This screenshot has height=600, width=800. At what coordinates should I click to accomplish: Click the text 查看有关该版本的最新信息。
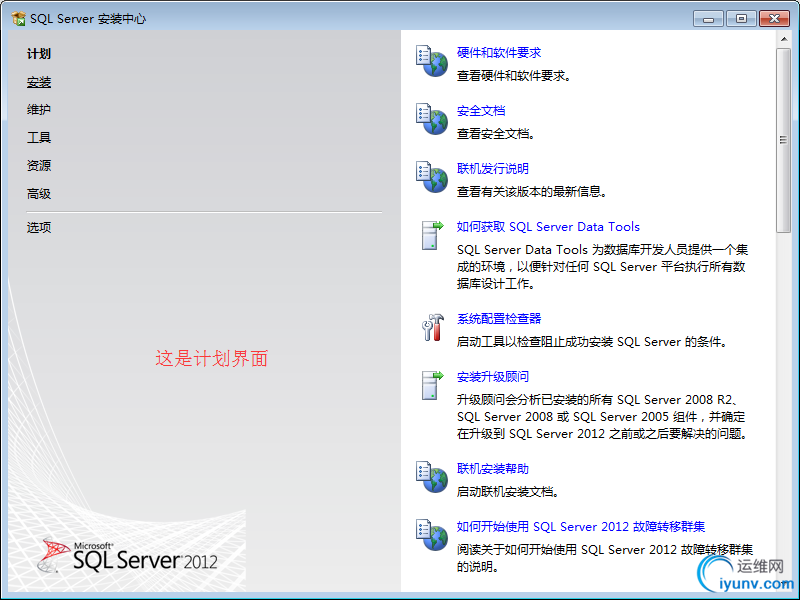pos(532,192)
